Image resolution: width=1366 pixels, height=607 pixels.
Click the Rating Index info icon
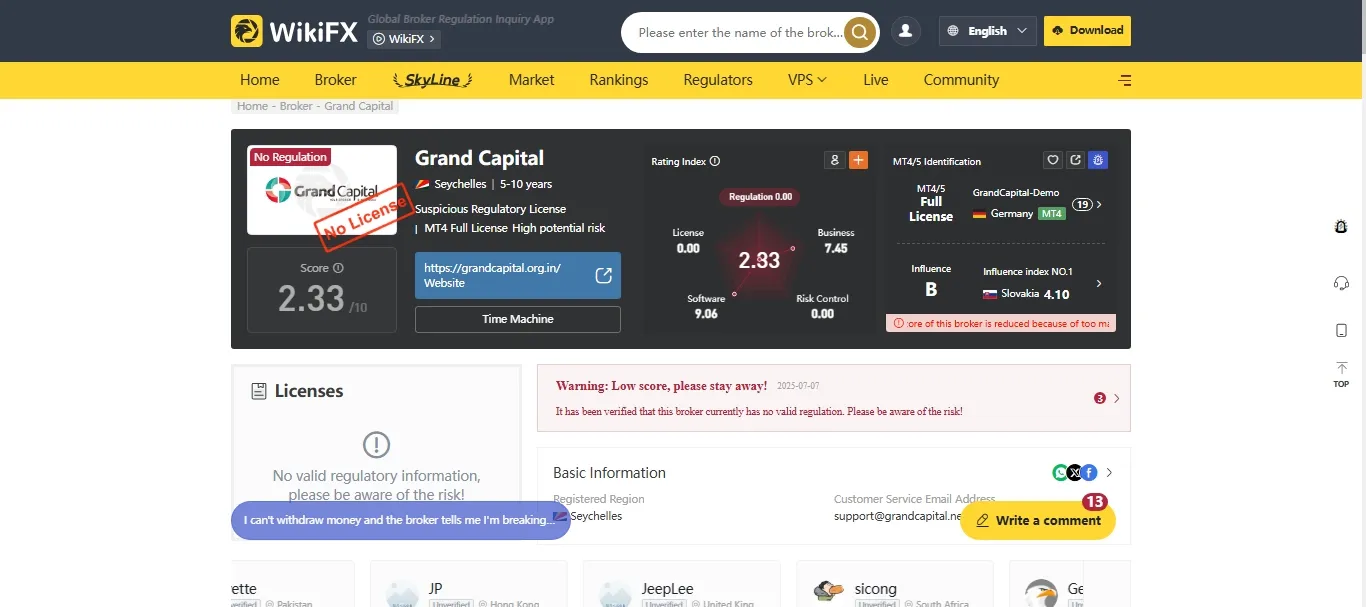pos(715,161)
